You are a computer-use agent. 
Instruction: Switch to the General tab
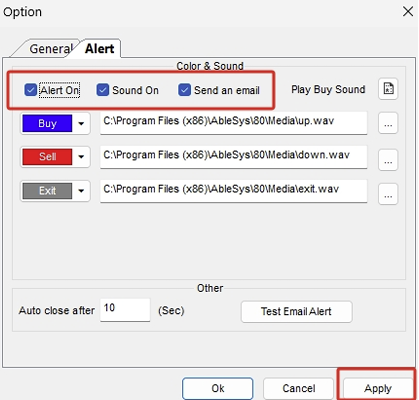[50, 49]
